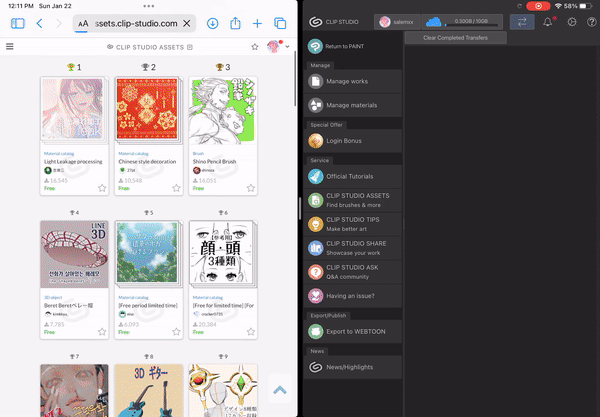Click the clip-studio.com address field
Image resolution: width=600 pixels, height=417 pixels.
134,23
